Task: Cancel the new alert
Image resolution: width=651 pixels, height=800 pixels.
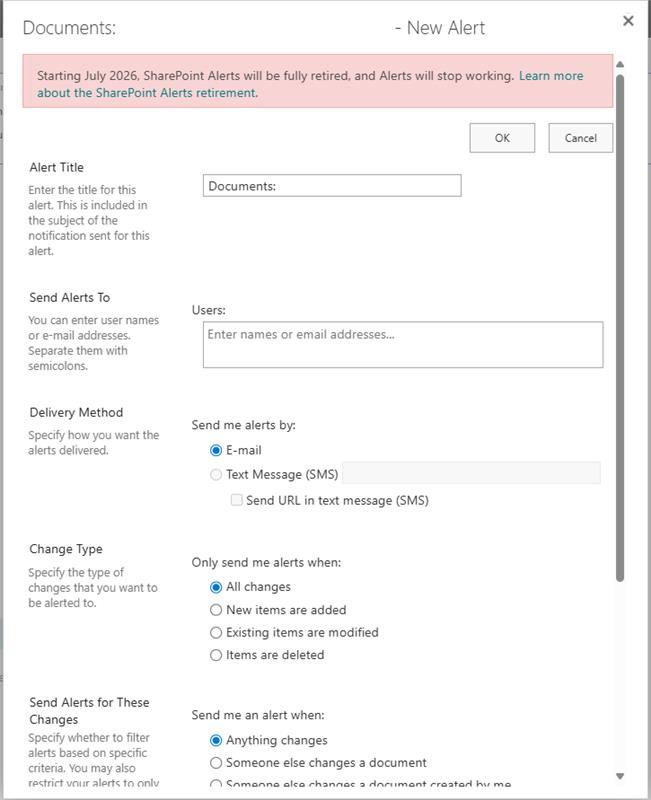Action: click(x=581, y=138)
